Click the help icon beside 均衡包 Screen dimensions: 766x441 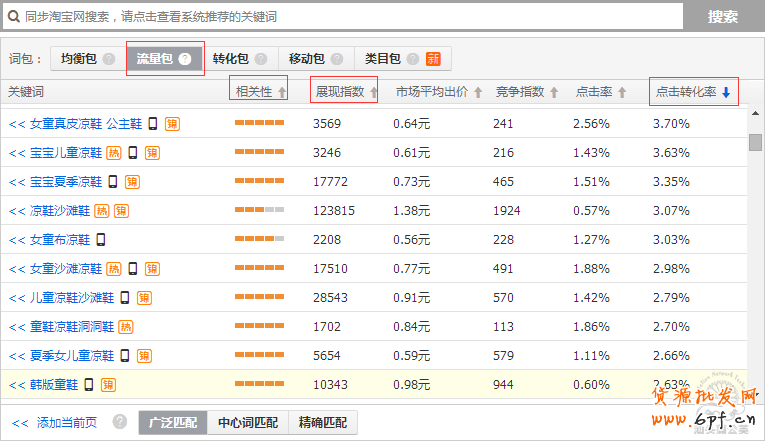click(107, 59)
